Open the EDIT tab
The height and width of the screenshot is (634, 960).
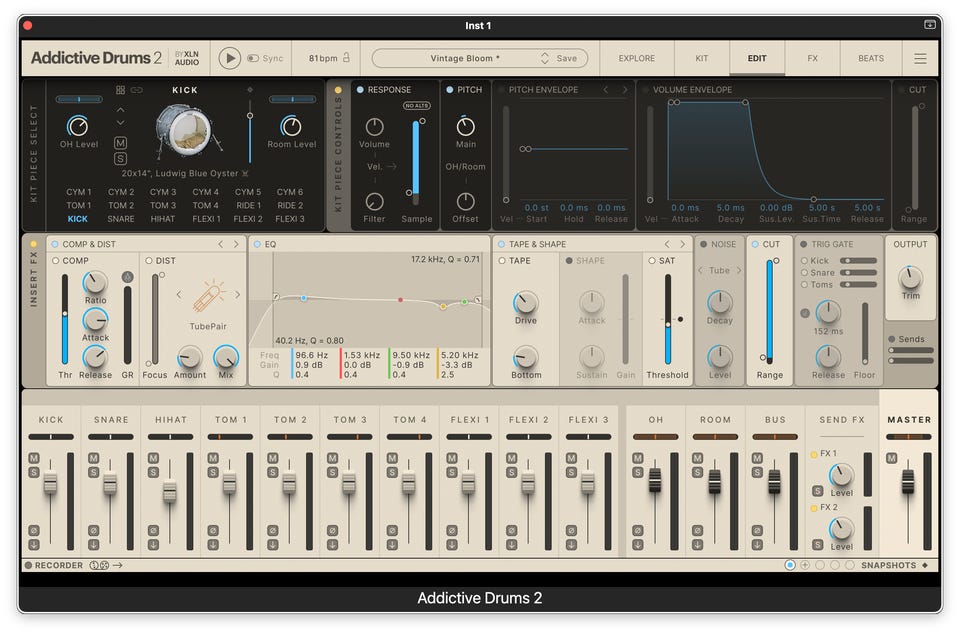pos(757,58)
